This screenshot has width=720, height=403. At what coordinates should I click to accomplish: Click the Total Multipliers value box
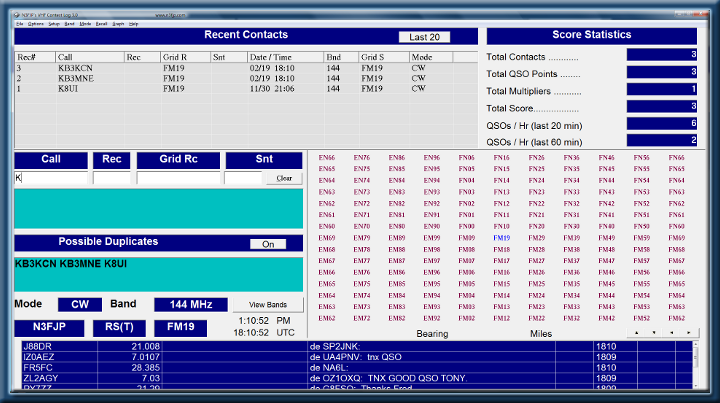[x=662, y=89]
